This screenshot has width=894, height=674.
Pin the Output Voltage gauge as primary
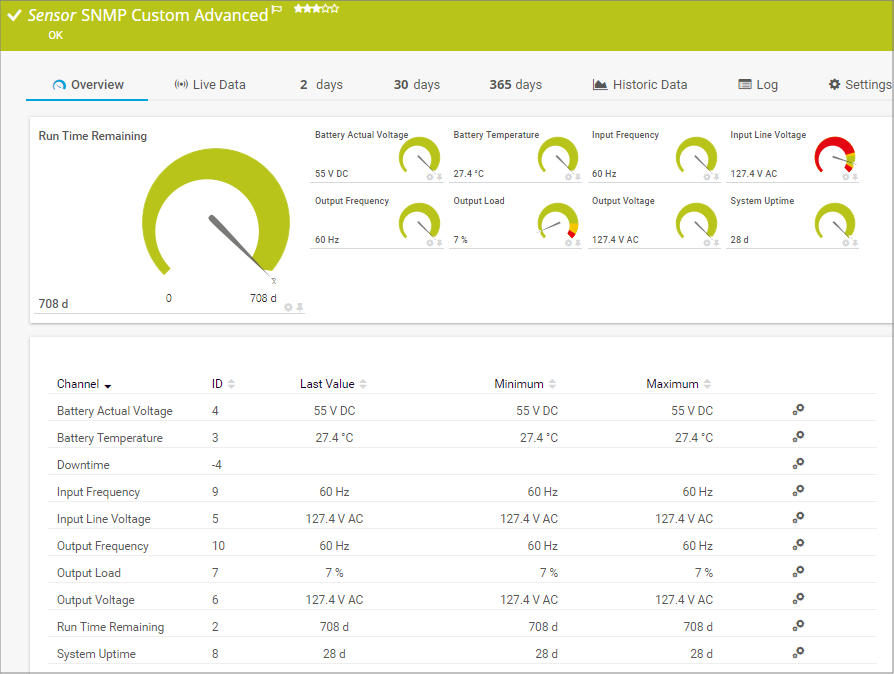(716, 243)
